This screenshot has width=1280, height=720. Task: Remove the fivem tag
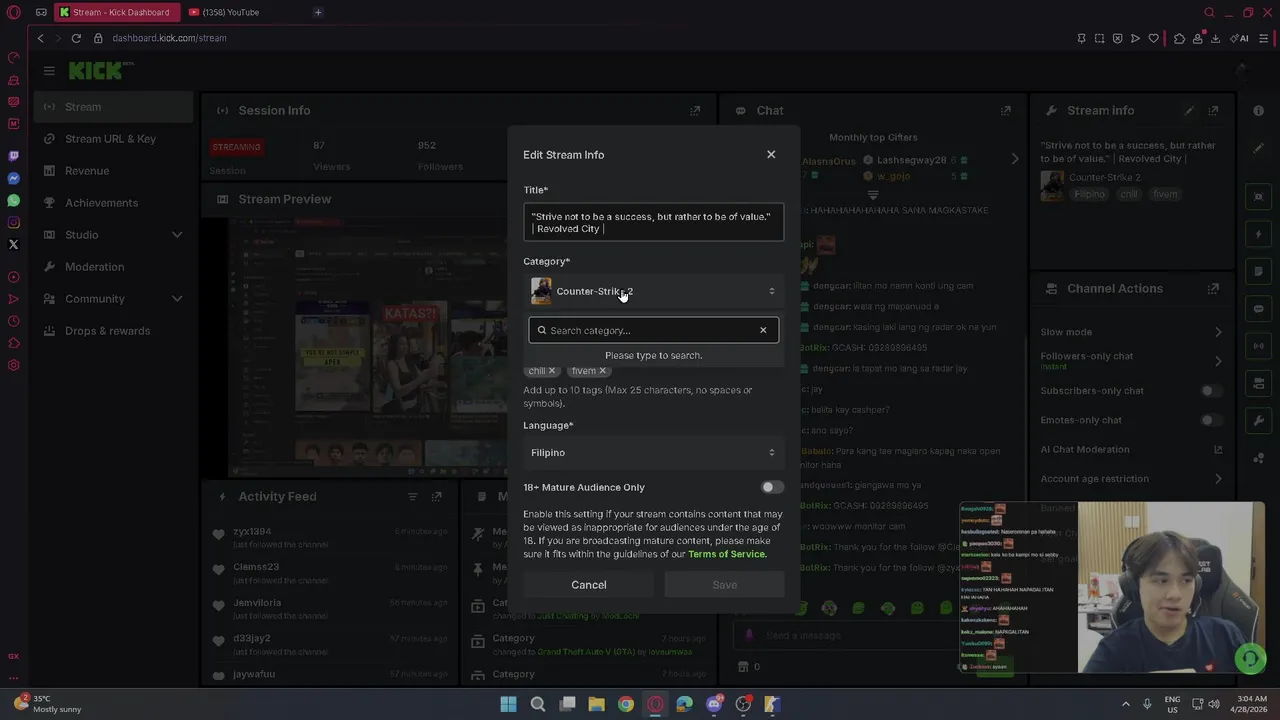pos(602,371)
